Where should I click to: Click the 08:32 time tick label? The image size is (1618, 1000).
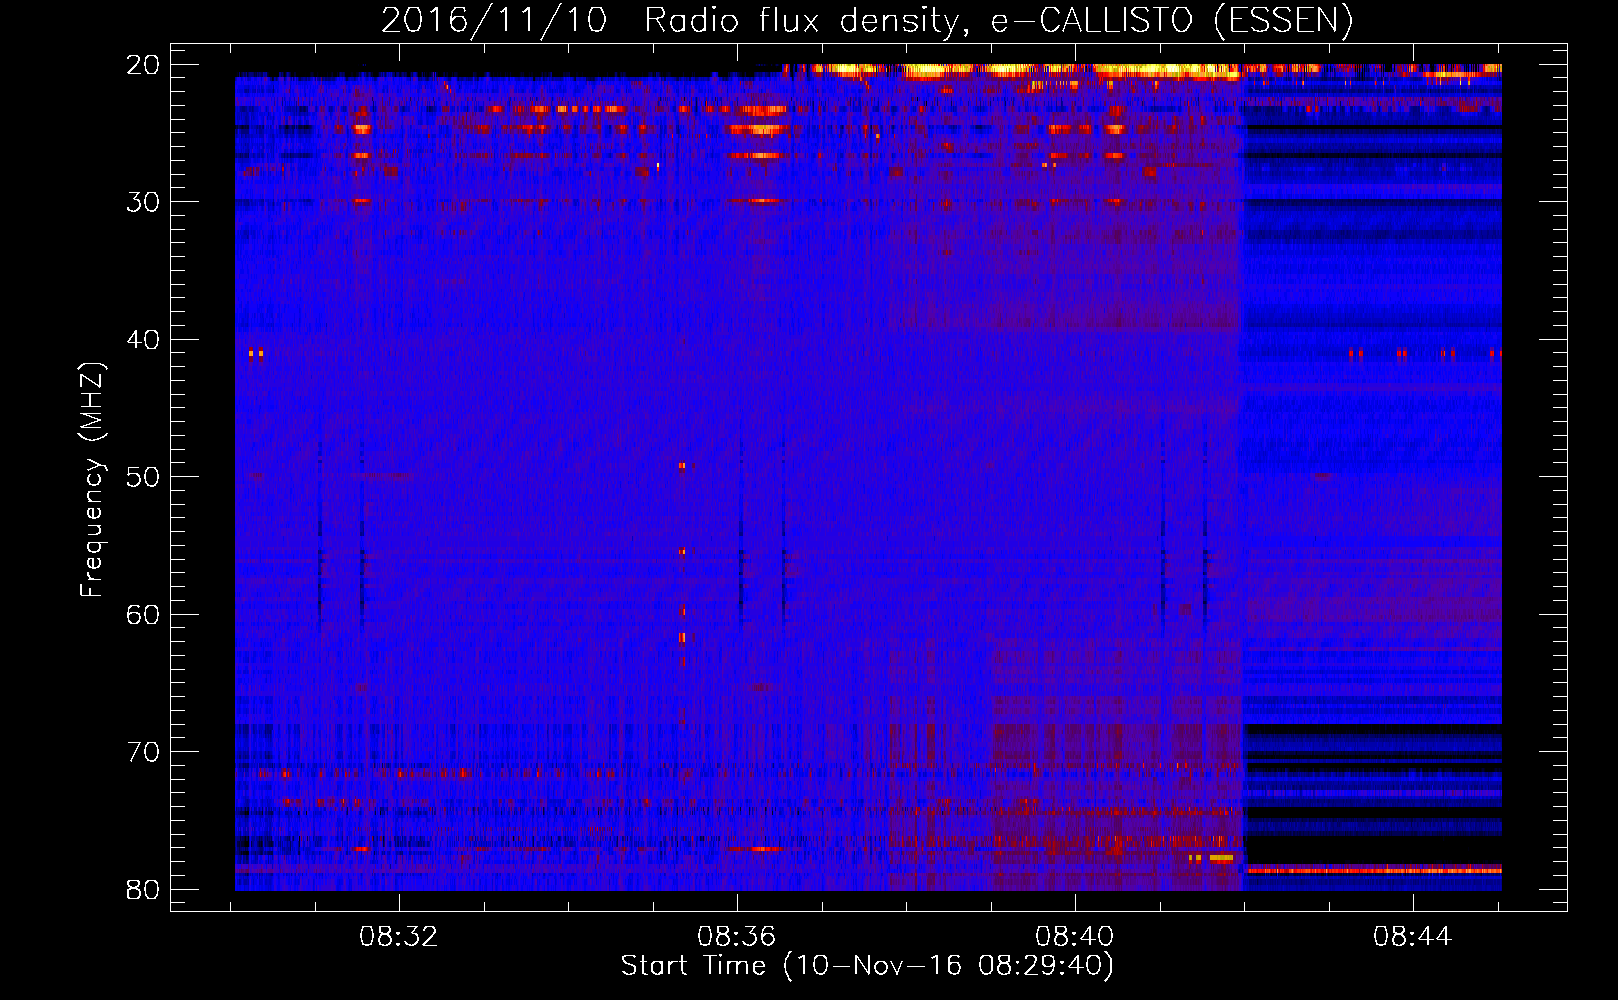click(399, 937)
